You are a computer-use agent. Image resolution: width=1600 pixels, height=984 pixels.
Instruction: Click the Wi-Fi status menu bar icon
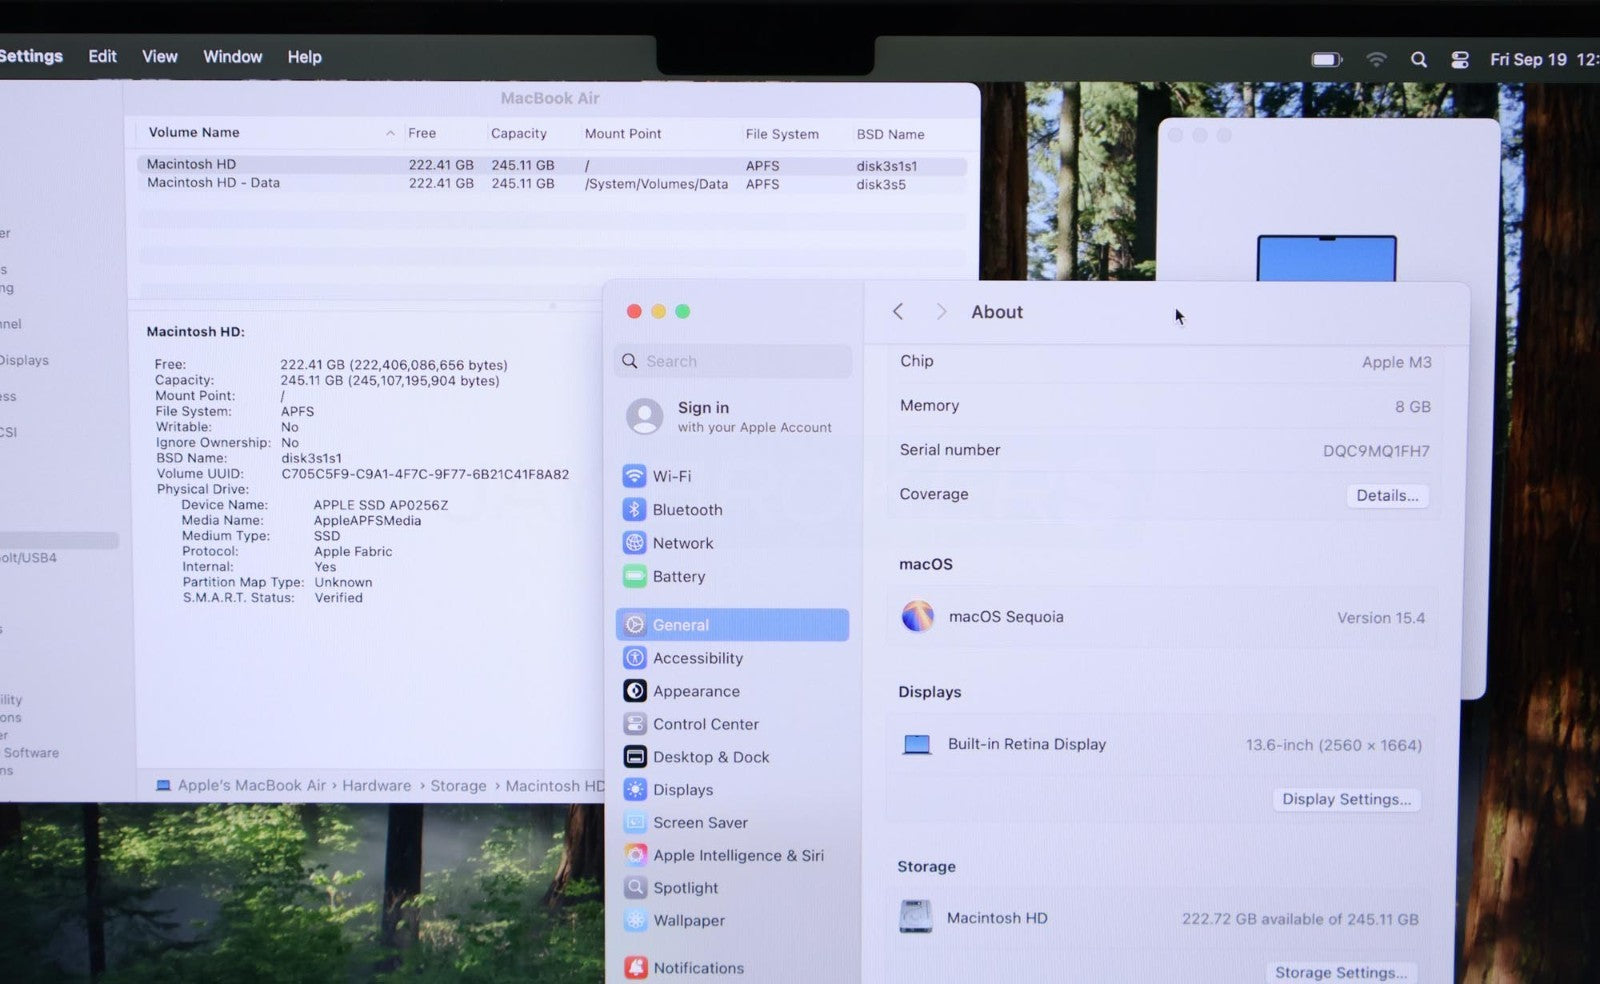[x=1376, y=60]
